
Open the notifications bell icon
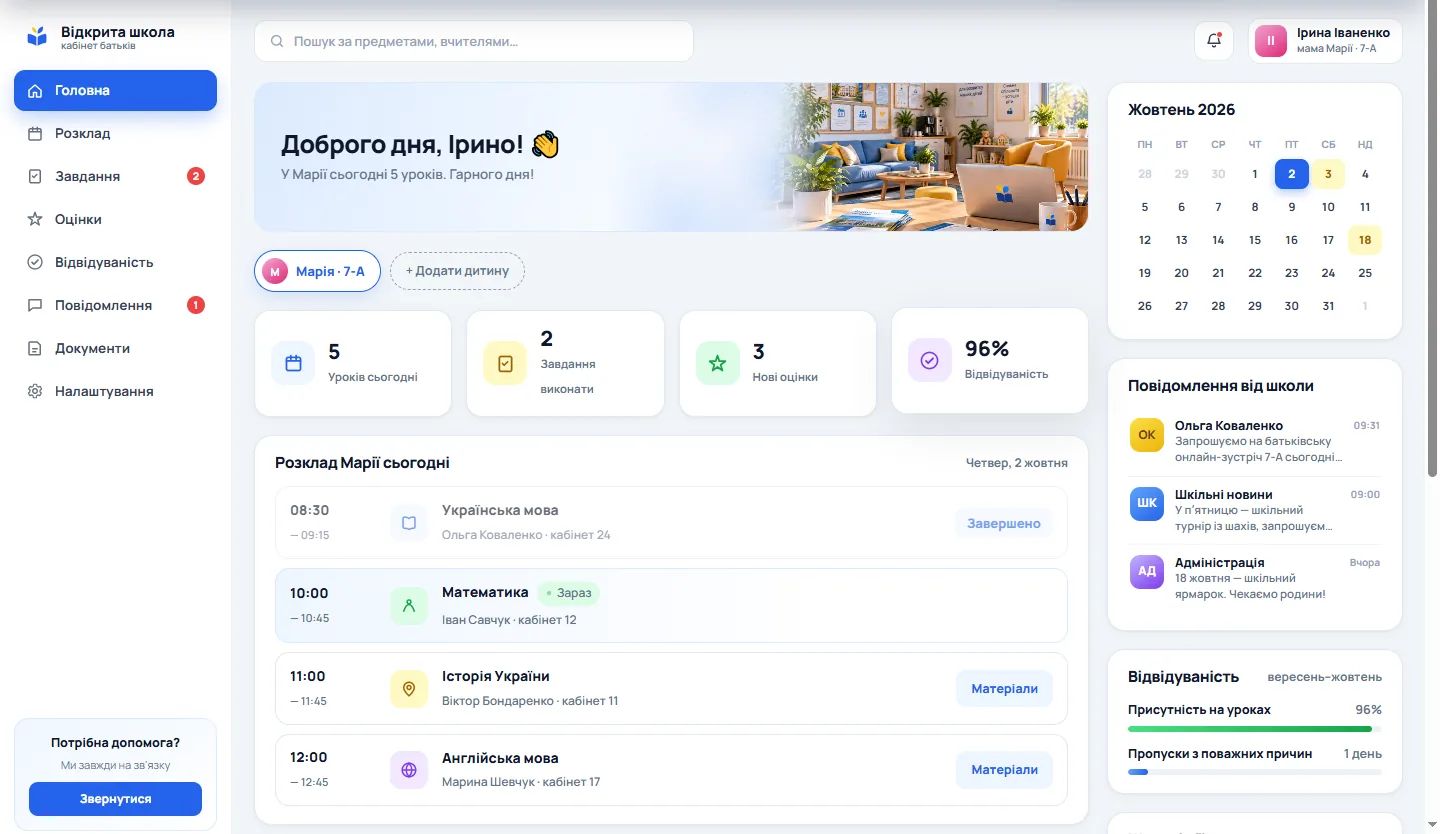1214,41
